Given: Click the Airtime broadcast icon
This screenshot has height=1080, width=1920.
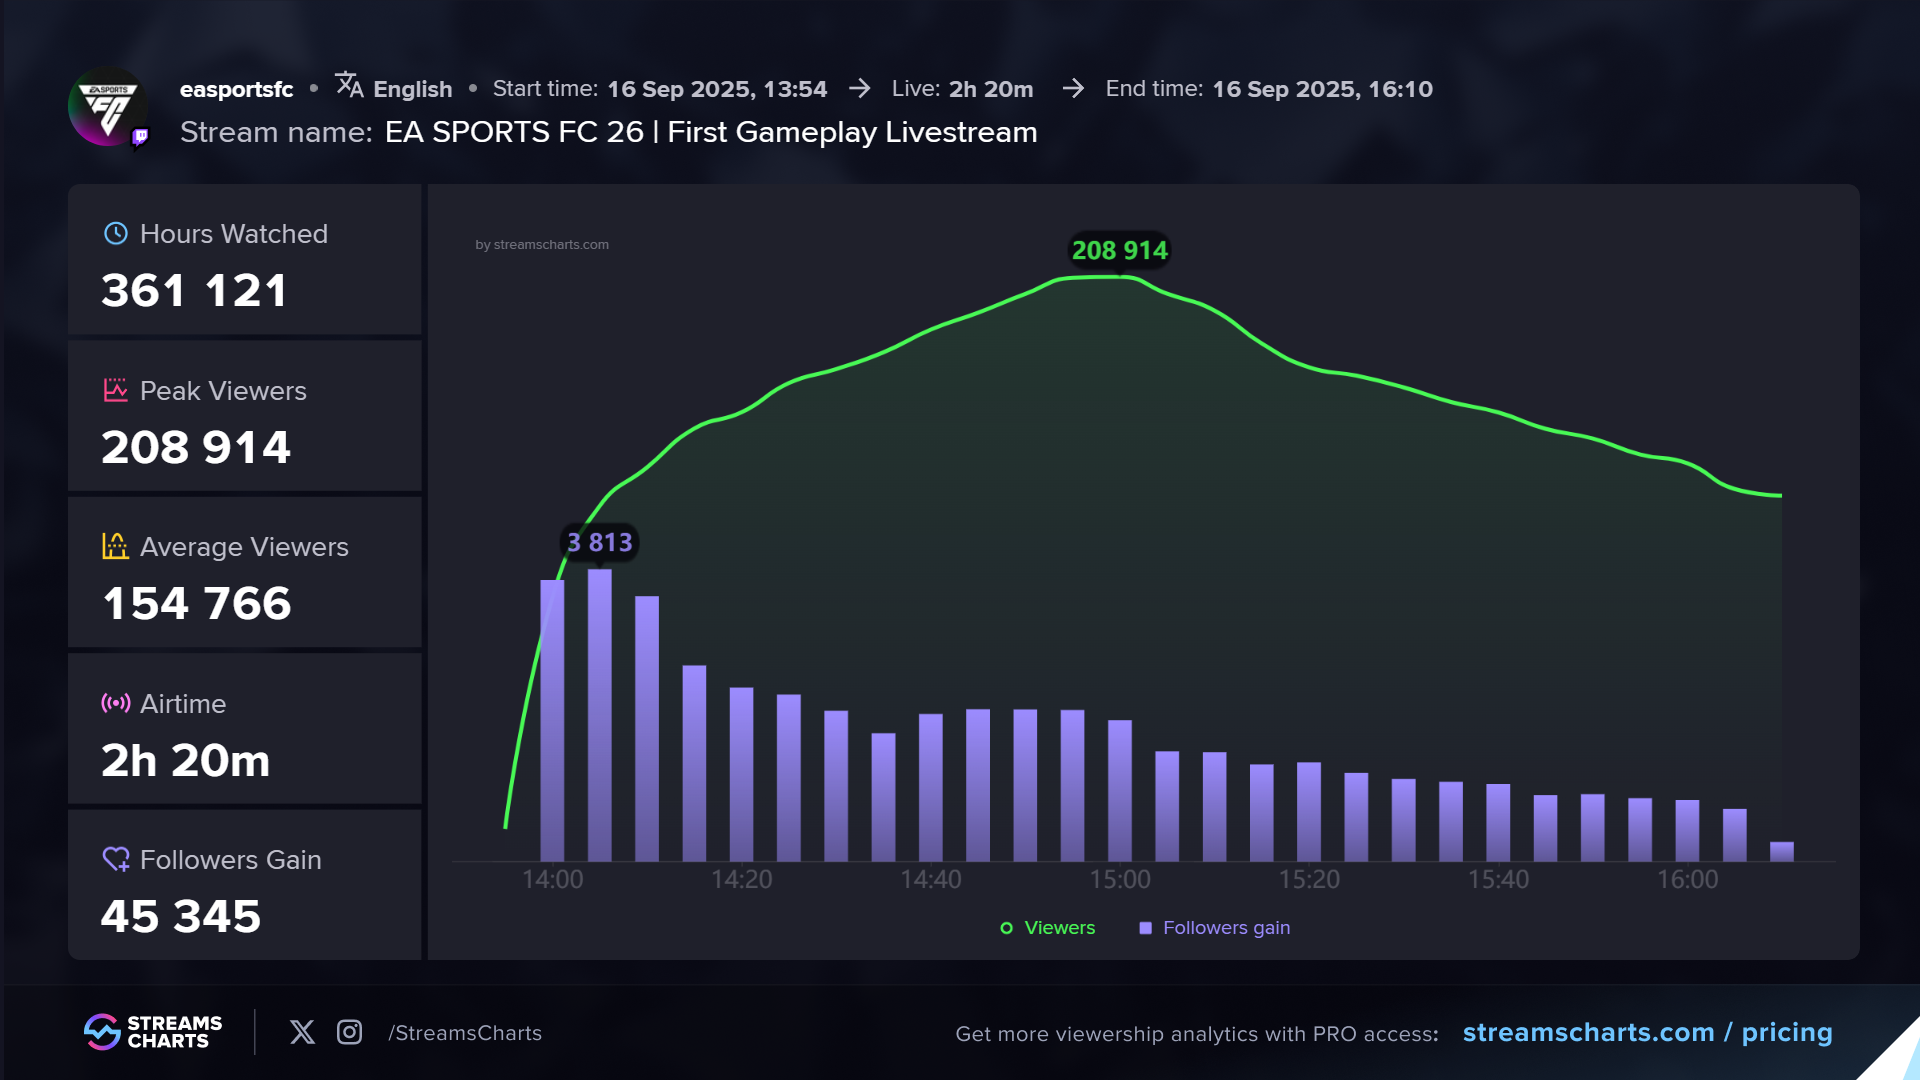Looking at the screenshot, I should coord(116,703).
